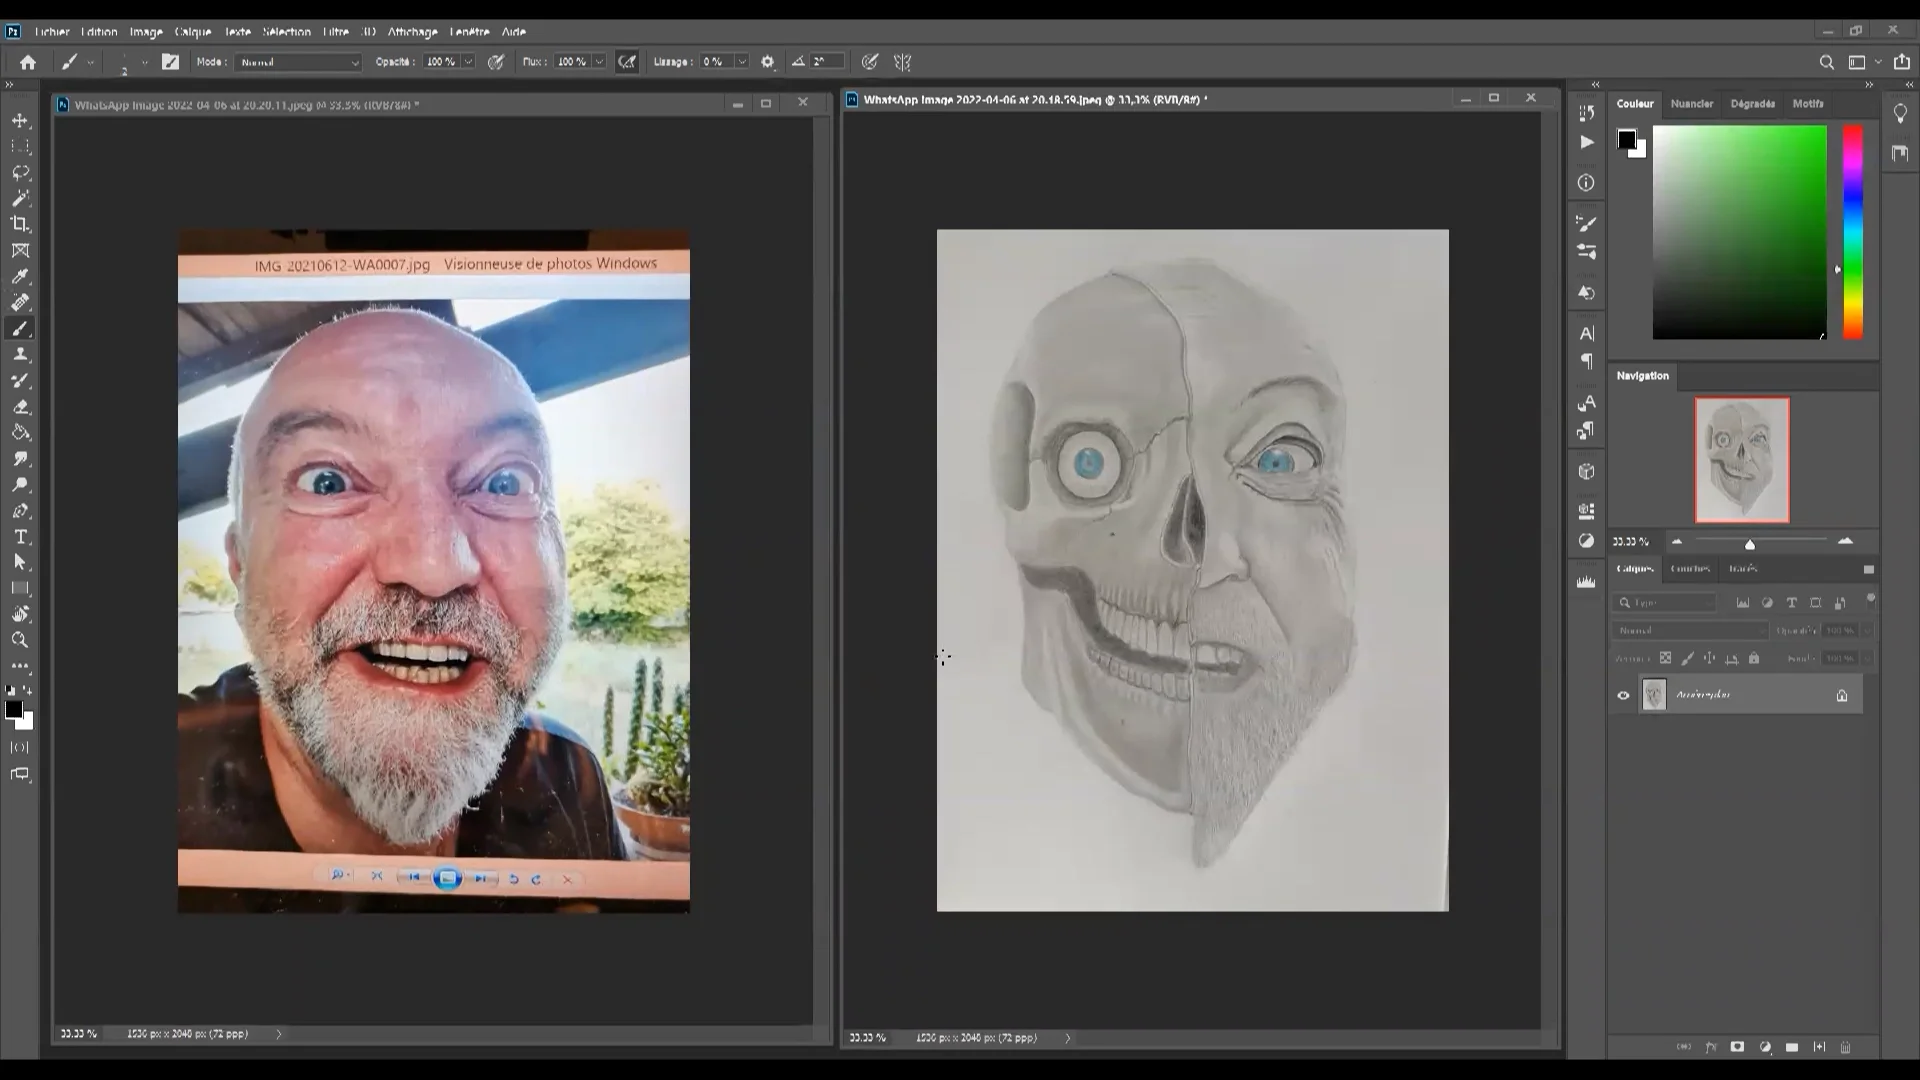1920x1080 pixels.
Task: Switch to the Dégradés tab
Action: [x=1753, y=104]
